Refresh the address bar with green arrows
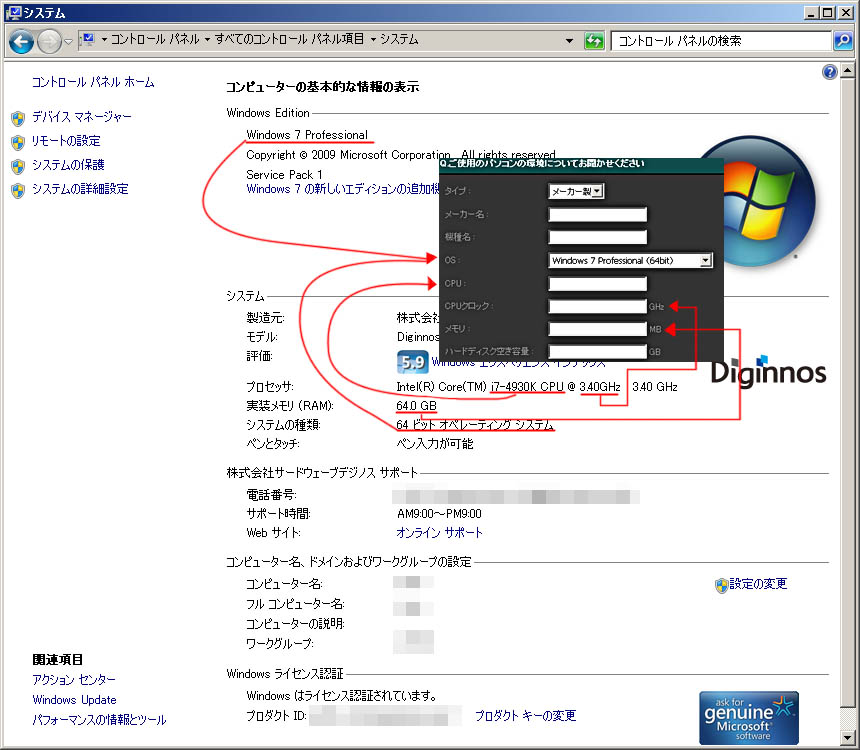 [594, 41]
